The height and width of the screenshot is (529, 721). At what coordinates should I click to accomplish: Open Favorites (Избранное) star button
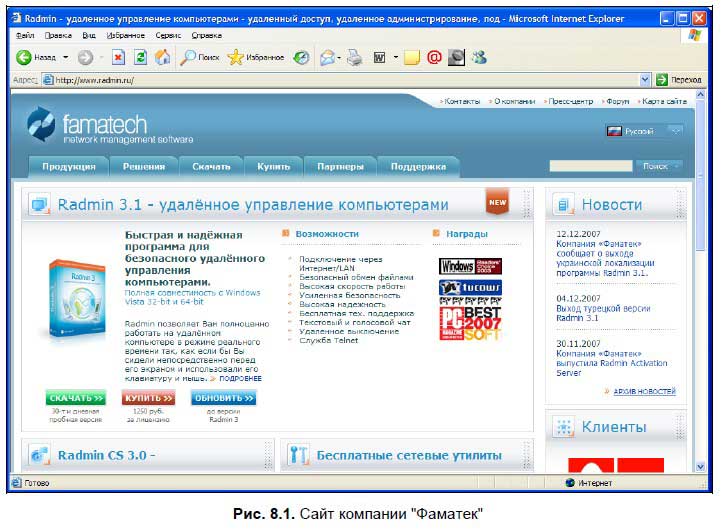click(x=256, y=58)
